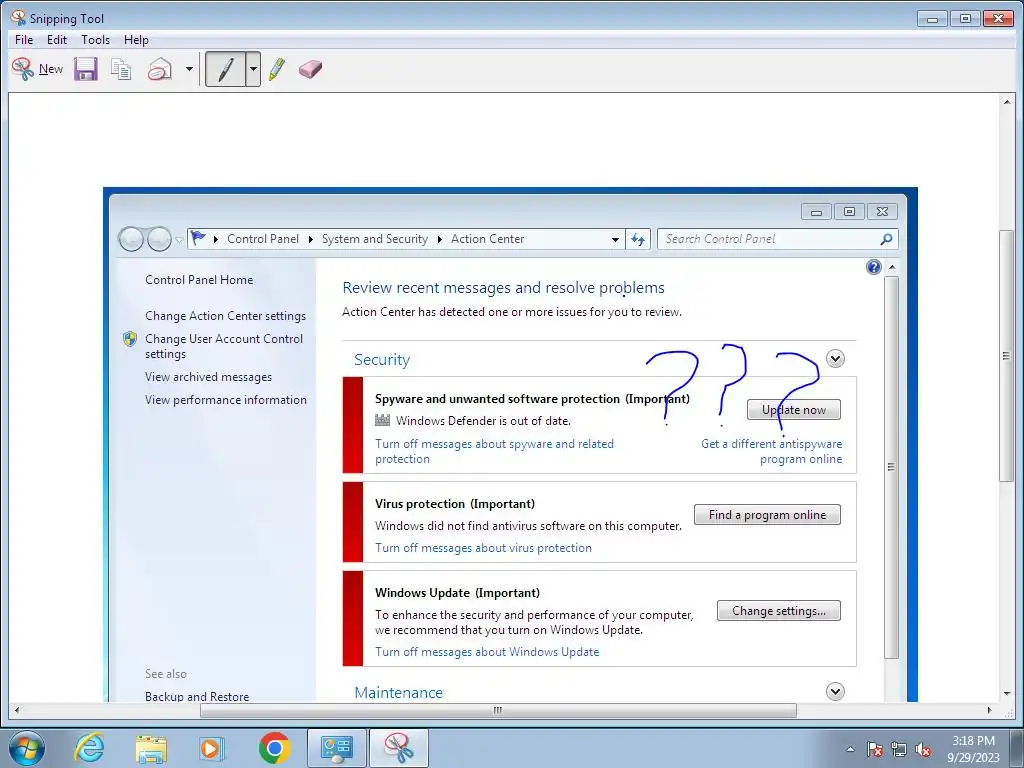Viewport: 1024px width, 768px height.
Task: Open the Tools menu
Action: tap(95, 40)
